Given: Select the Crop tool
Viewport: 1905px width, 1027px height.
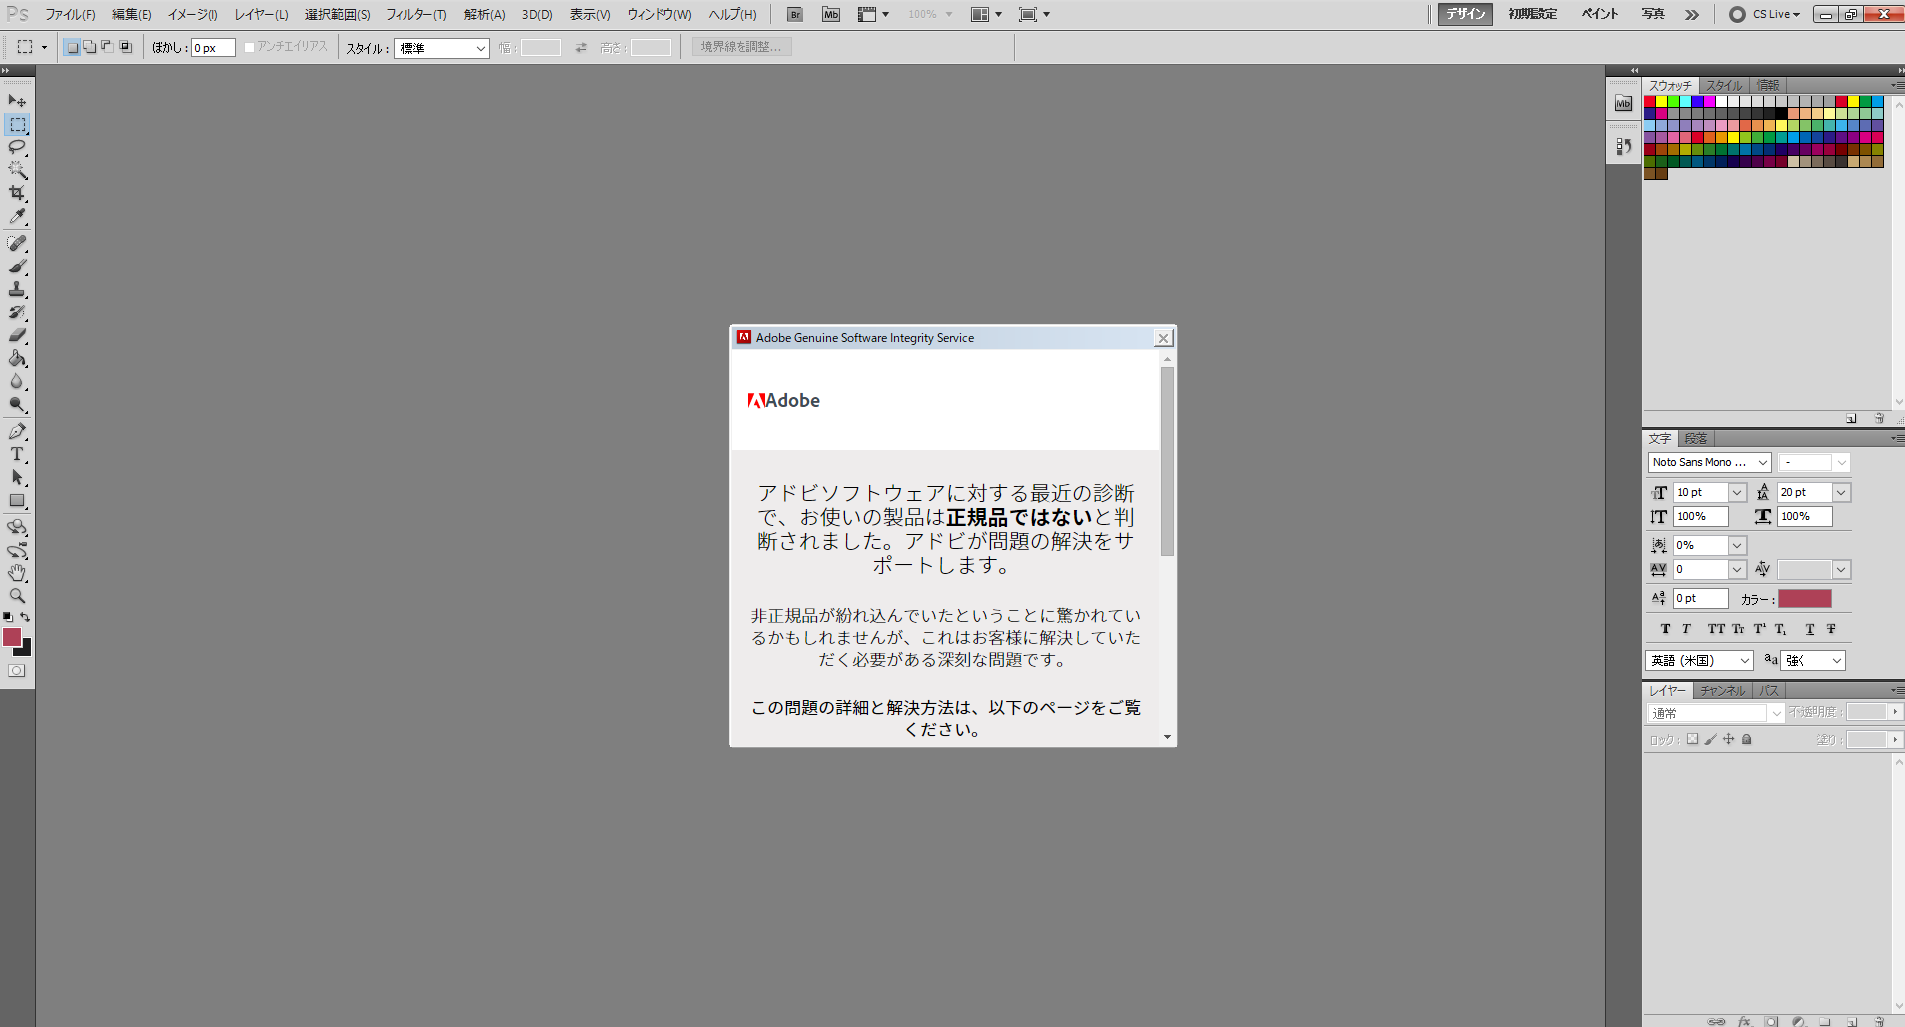Looking at the screenshot, I should 17,194.
